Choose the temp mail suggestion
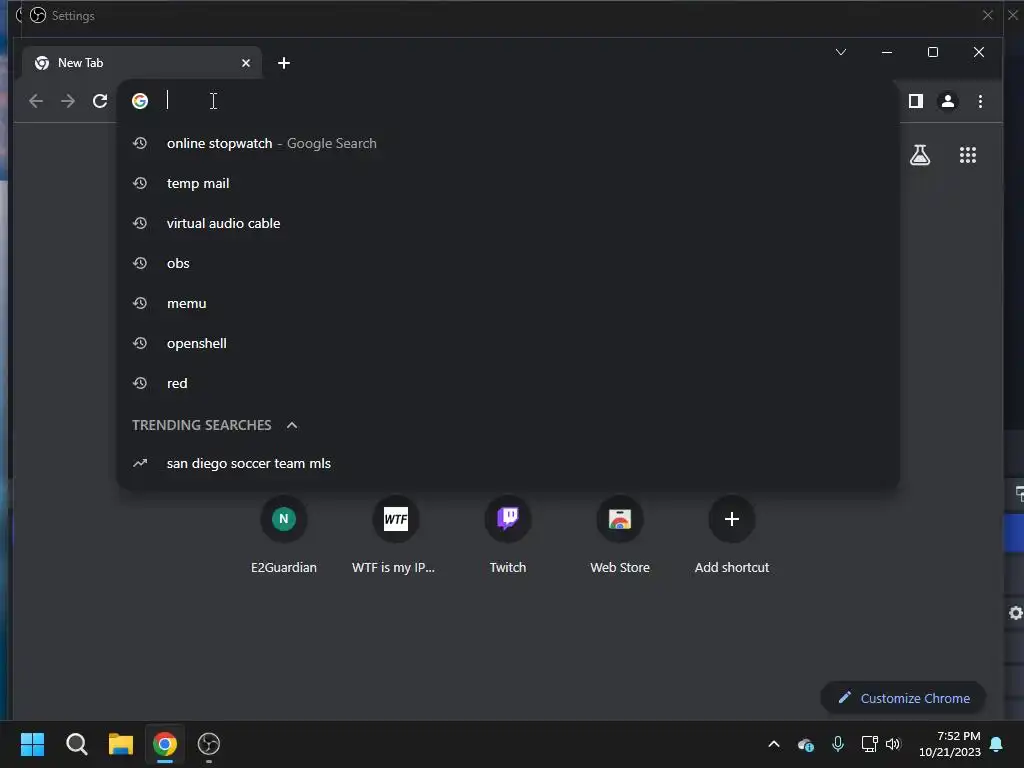Screen dimensions: 1024x768 coord(508,183)
